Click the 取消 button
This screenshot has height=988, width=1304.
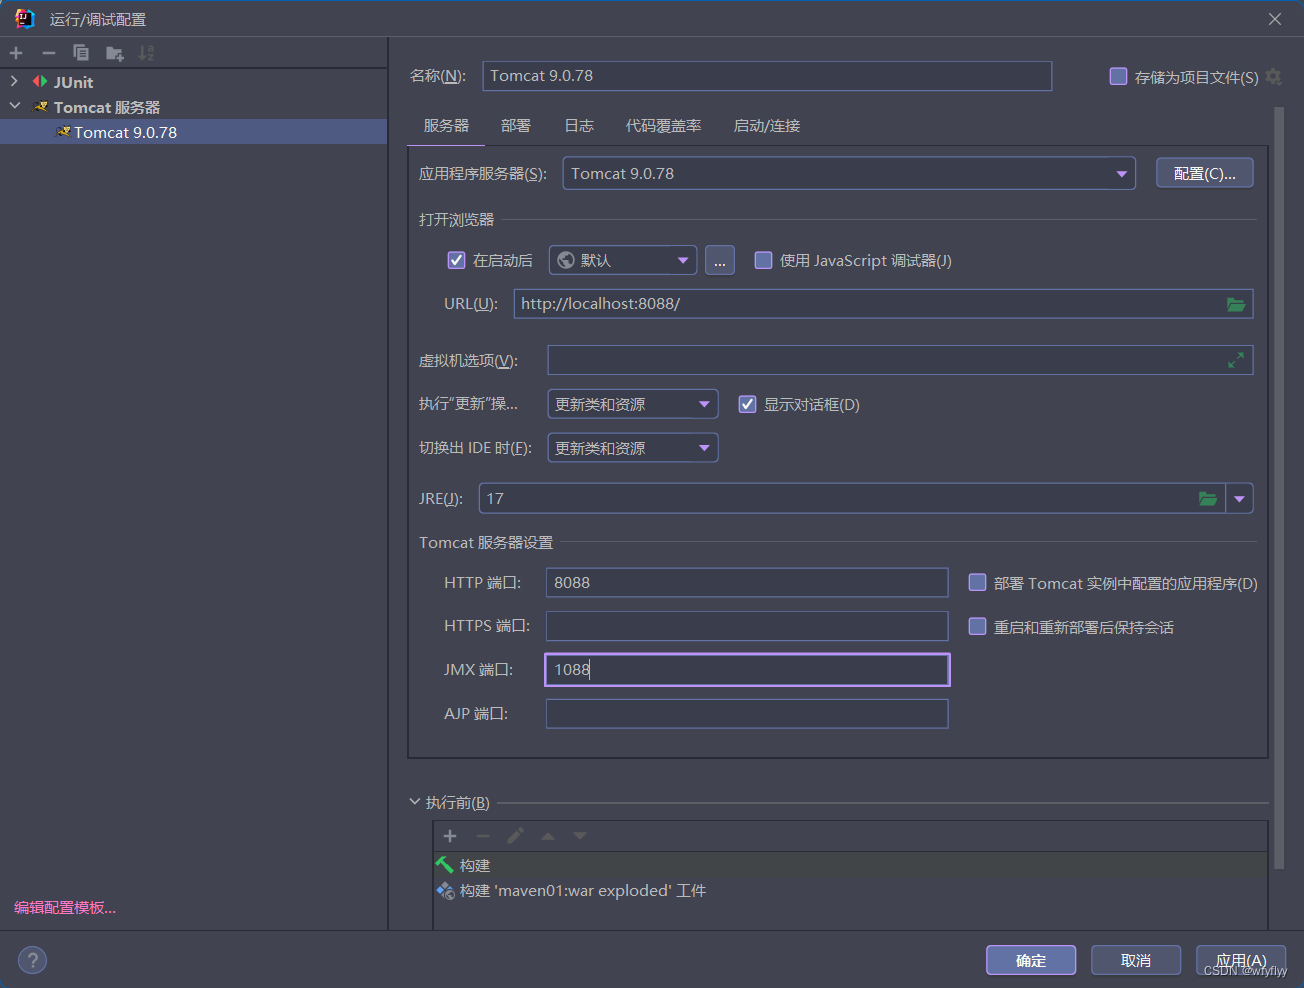pos(1136,960)
